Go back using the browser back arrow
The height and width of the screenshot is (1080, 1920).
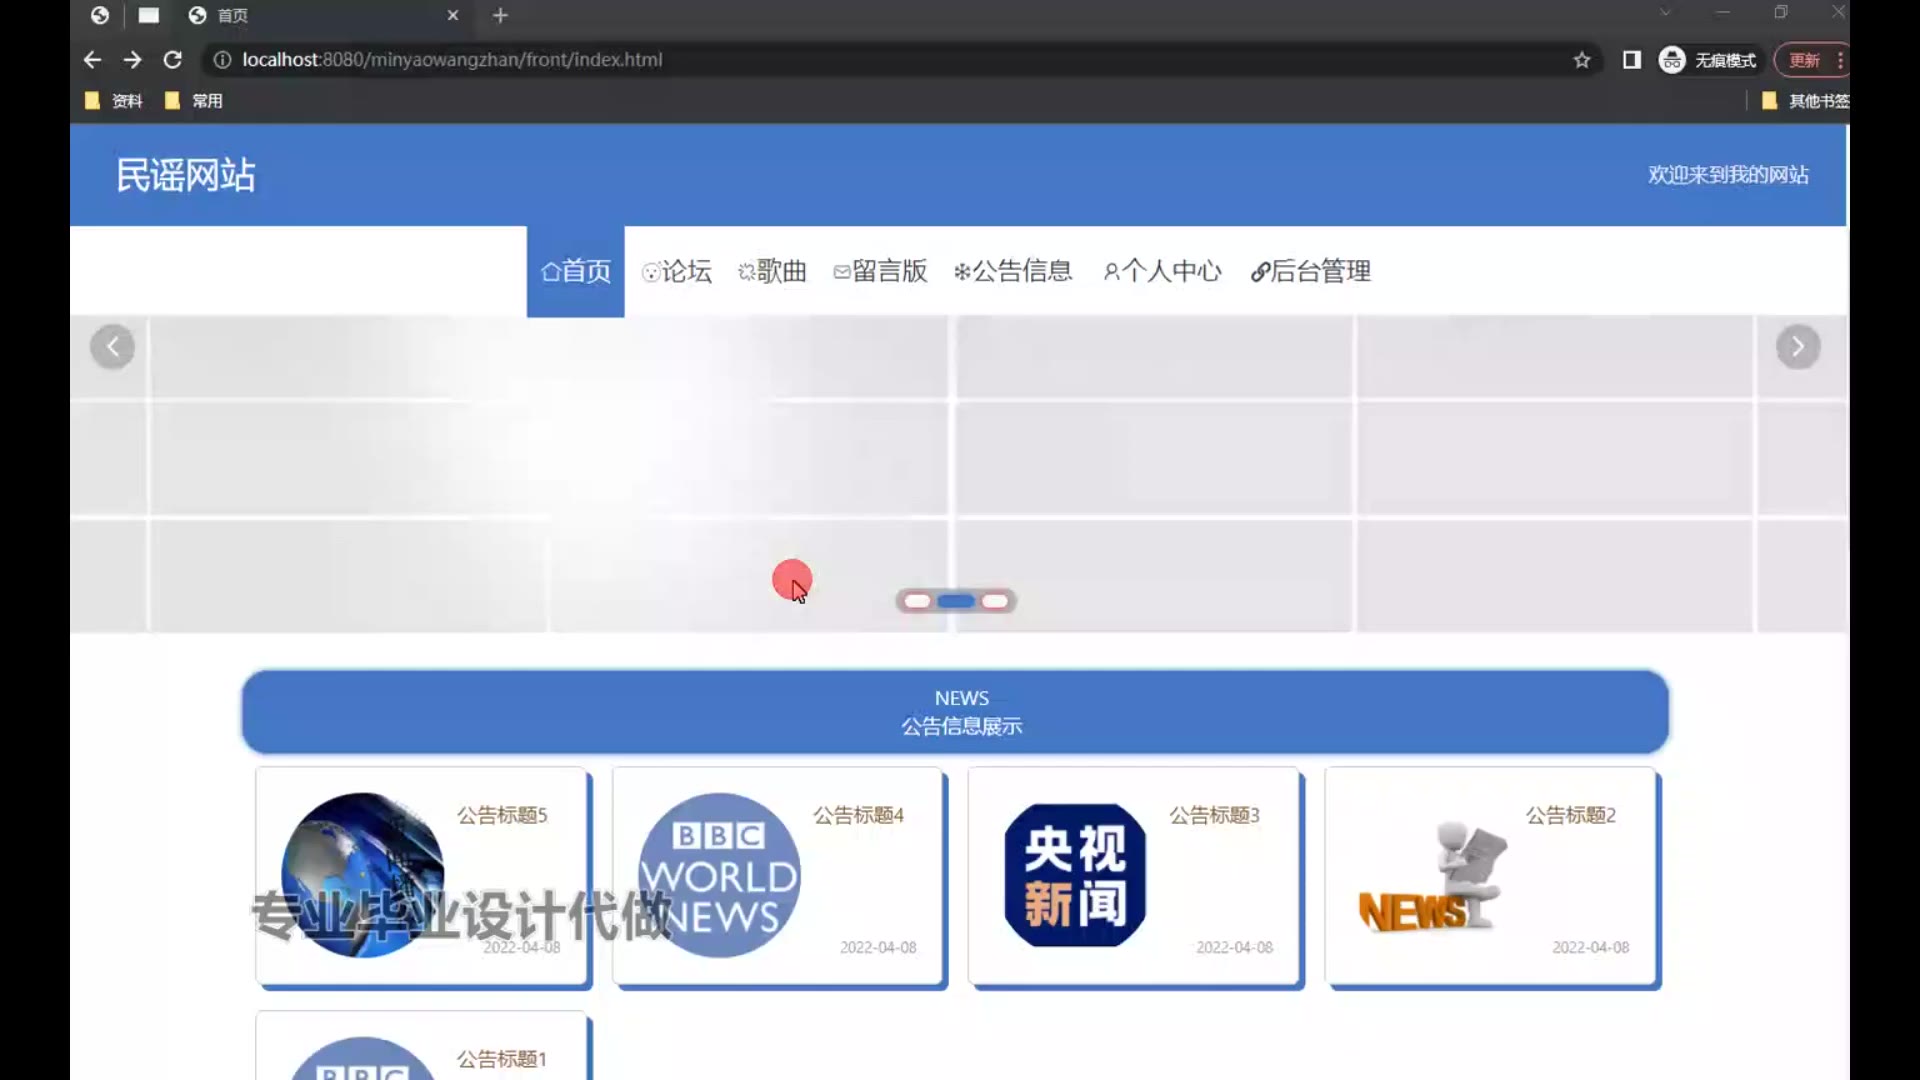(92, 60)
